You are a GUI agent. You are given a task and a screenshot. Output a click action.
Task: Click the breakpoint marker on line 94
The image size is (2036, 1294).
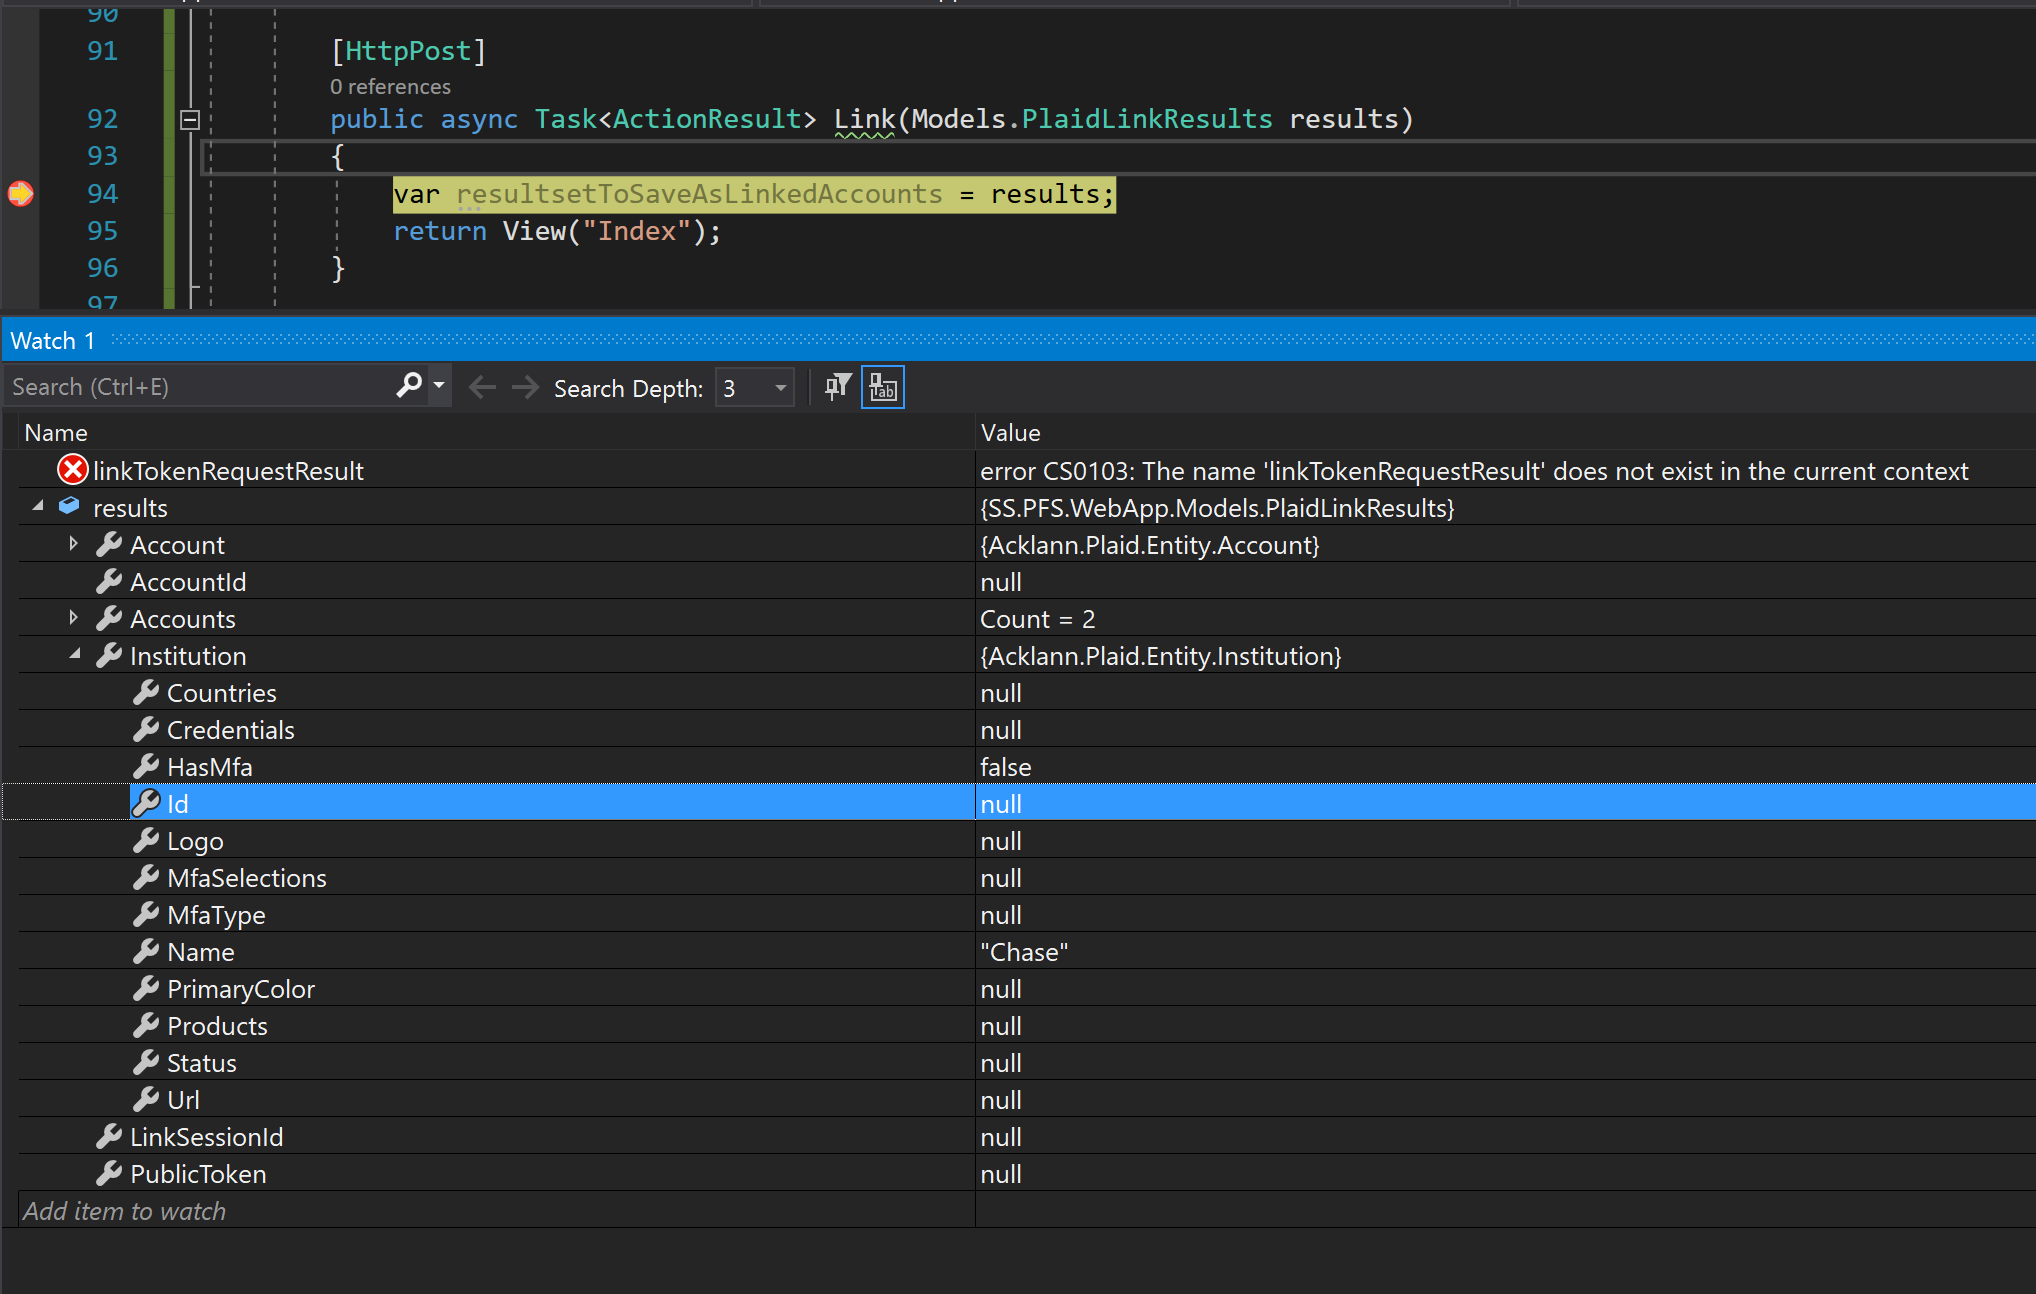pyautogui.click(x=20, y=193)
